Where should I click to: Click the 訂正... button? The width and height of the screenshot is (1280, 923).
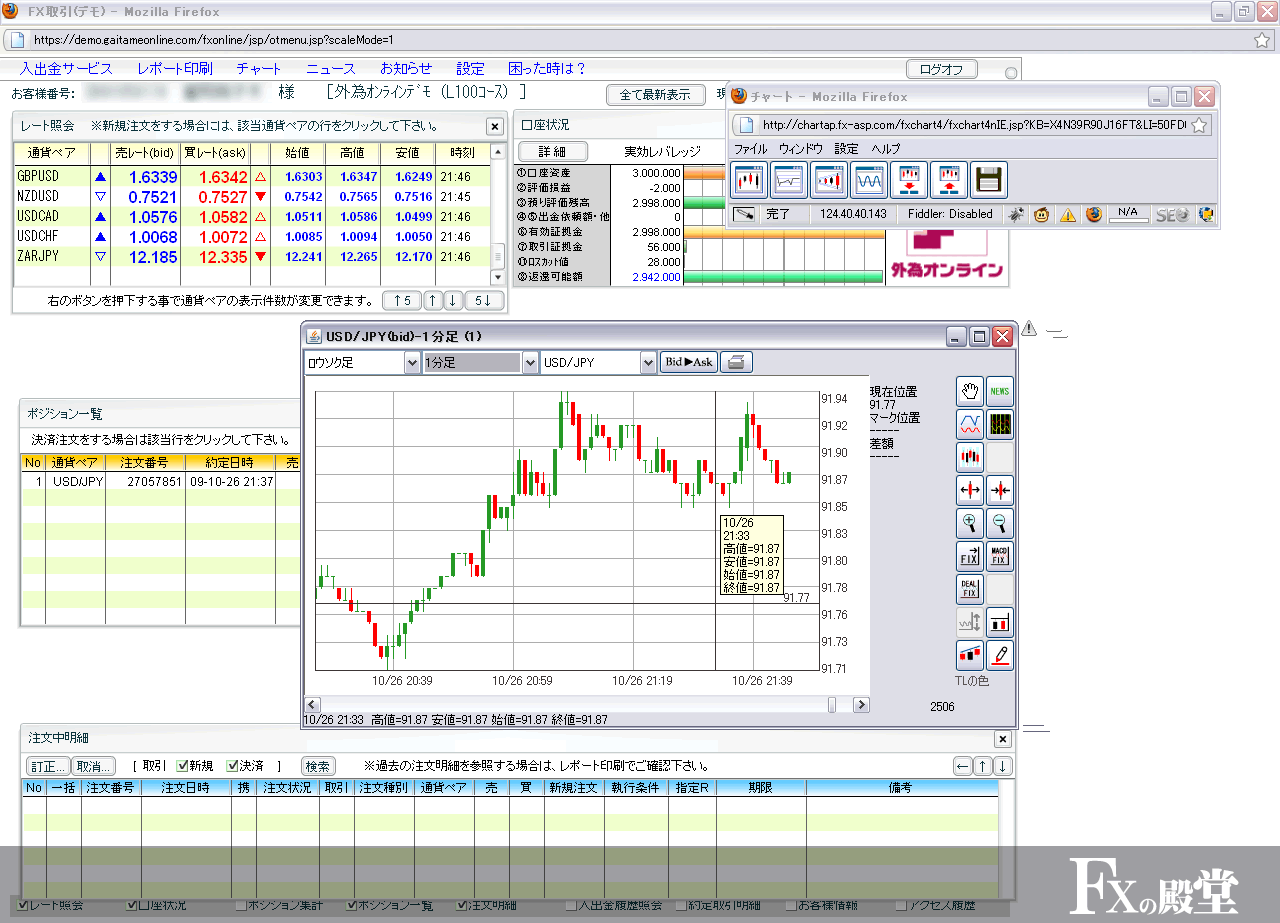pos(47,766)
